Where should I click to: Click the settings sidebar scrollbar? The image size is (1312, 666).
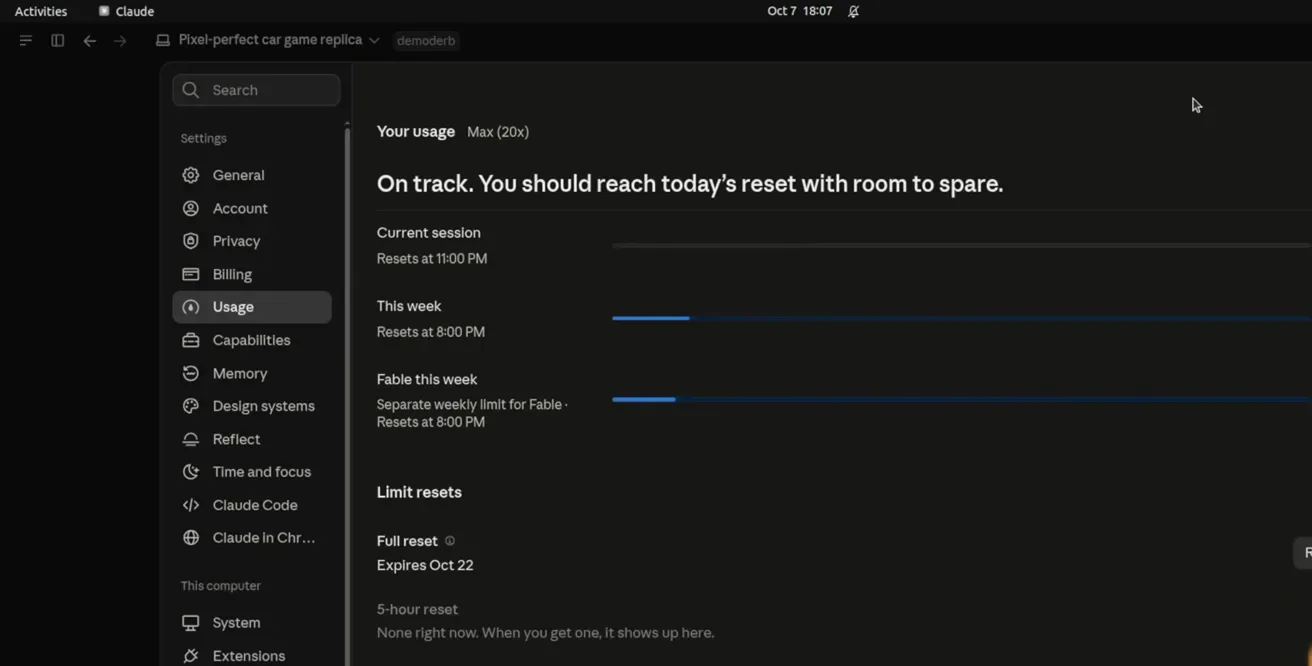click(347, 395)
